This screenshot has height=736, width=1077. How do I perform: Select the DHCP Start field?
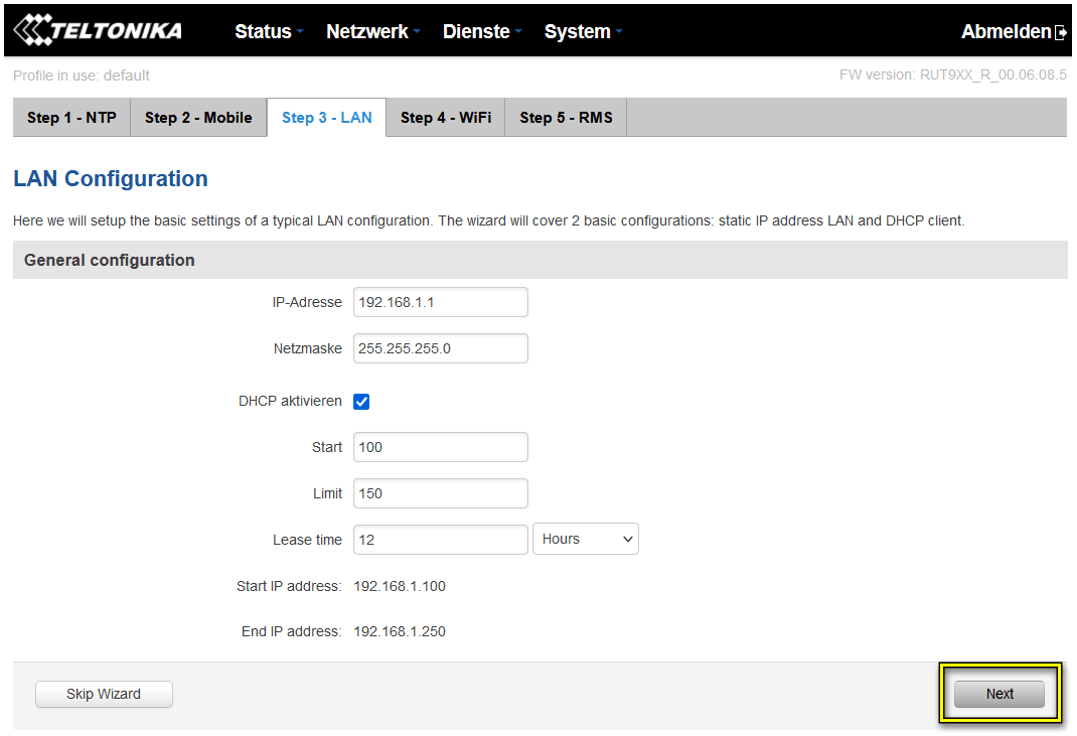pos(440,447)
